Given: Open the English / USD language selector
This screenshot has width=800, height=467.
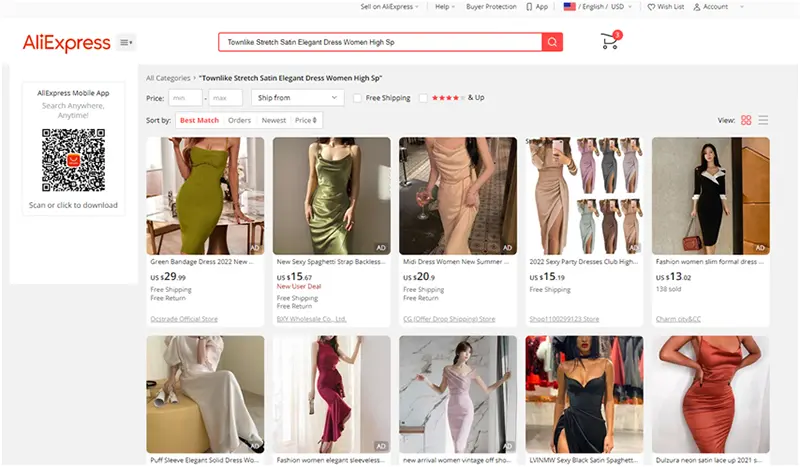Looking at the screenshot, I should click(597, 7).
